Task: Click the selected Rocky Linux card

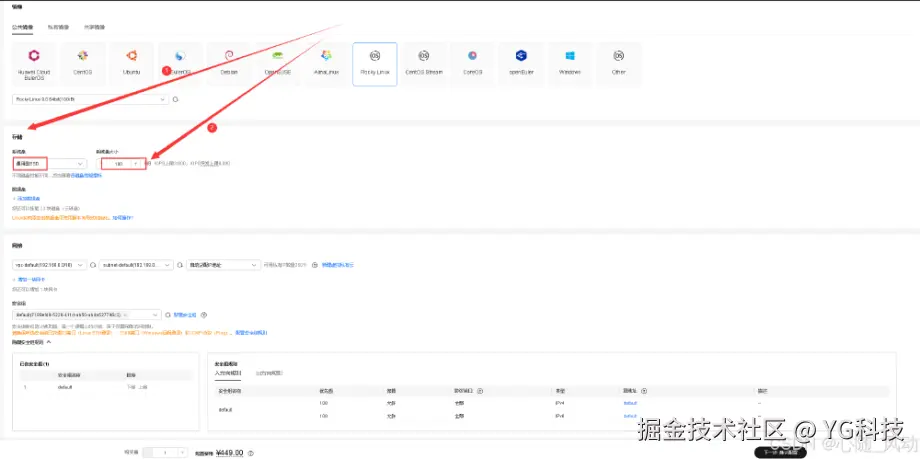Action: (375, 64)
